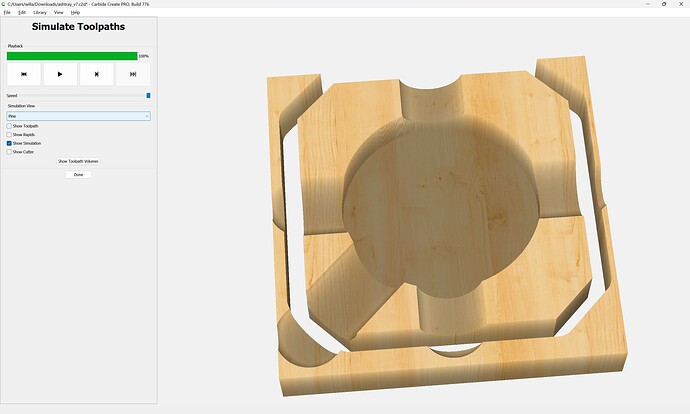Click the Done button
690x414 pixels.
click(x=78, y=175)
